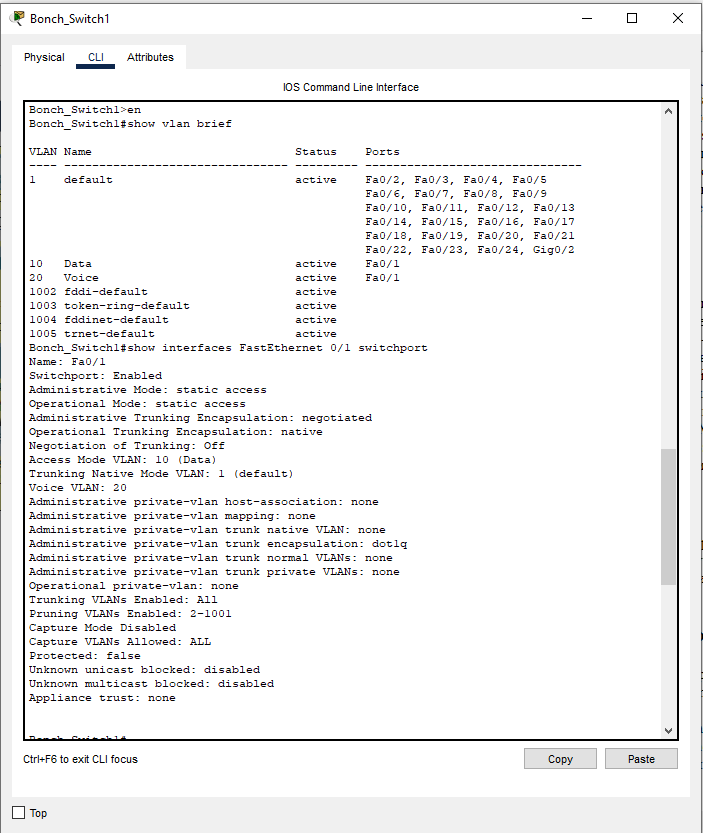703x833 pixels.
Task: Click 'Operational Trunking Encapsulation: native' line
Action: pos(175,432)
